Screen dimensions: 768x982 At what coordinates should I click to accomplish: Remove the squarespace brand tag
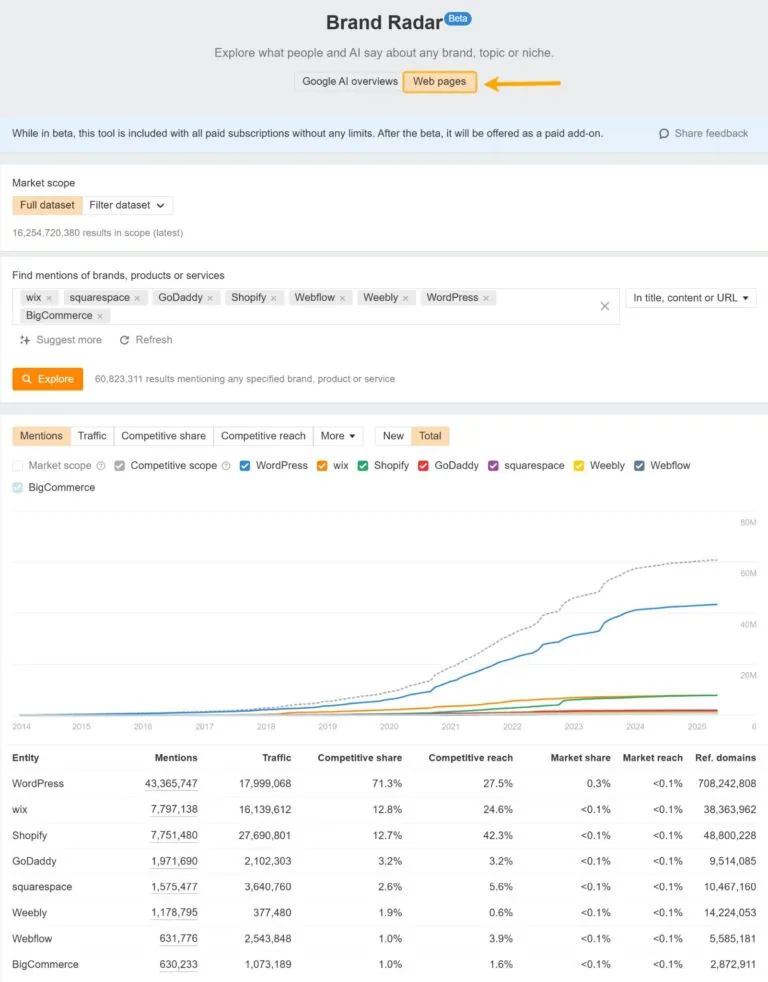coord(137,298)
